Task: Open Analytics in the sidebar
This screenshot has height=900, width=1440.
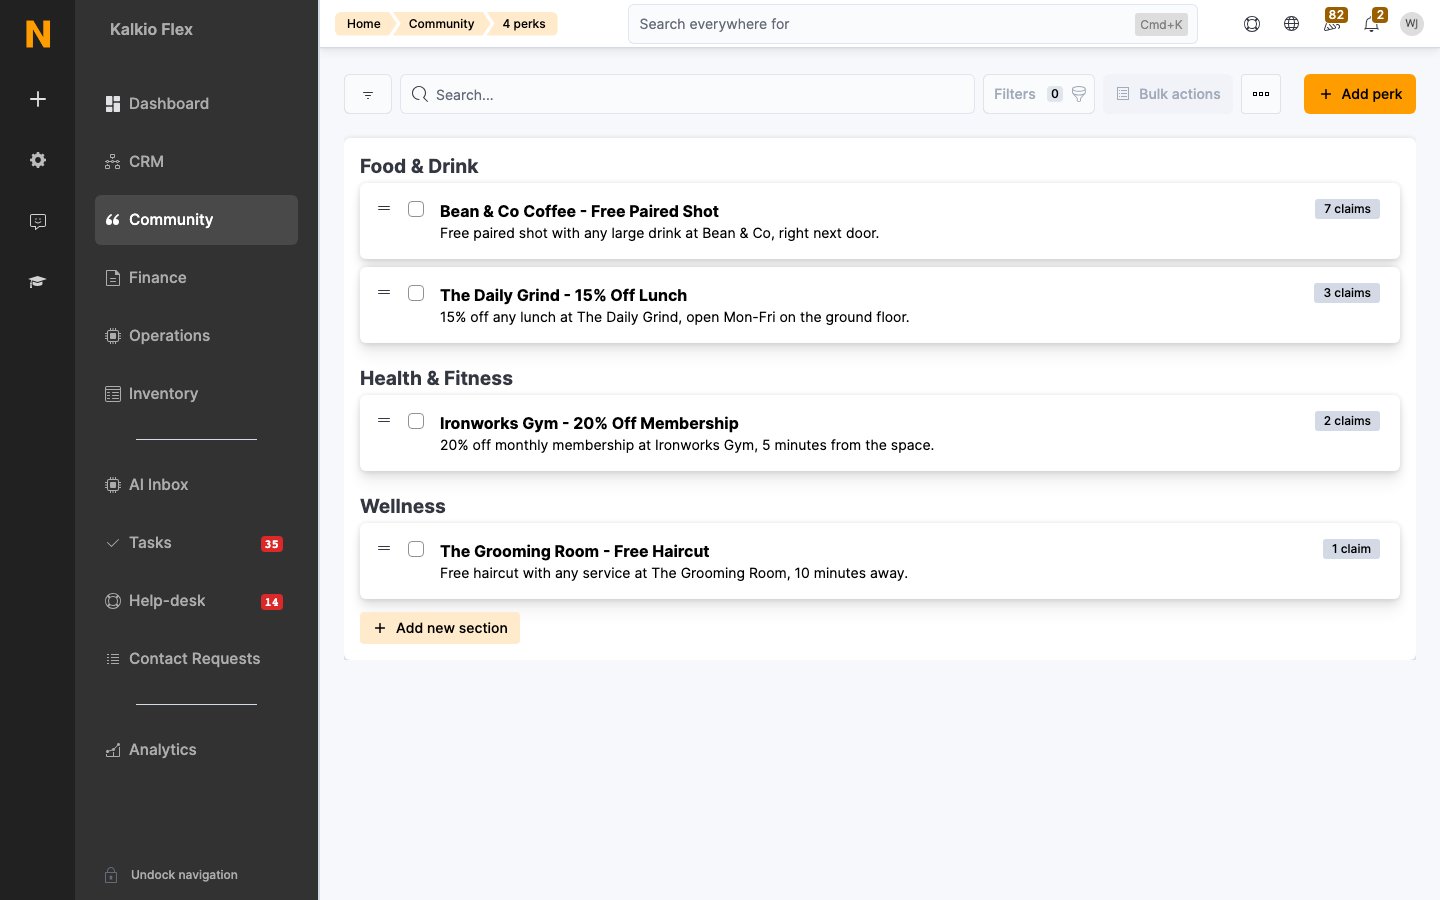Action: tap(196, 750)
